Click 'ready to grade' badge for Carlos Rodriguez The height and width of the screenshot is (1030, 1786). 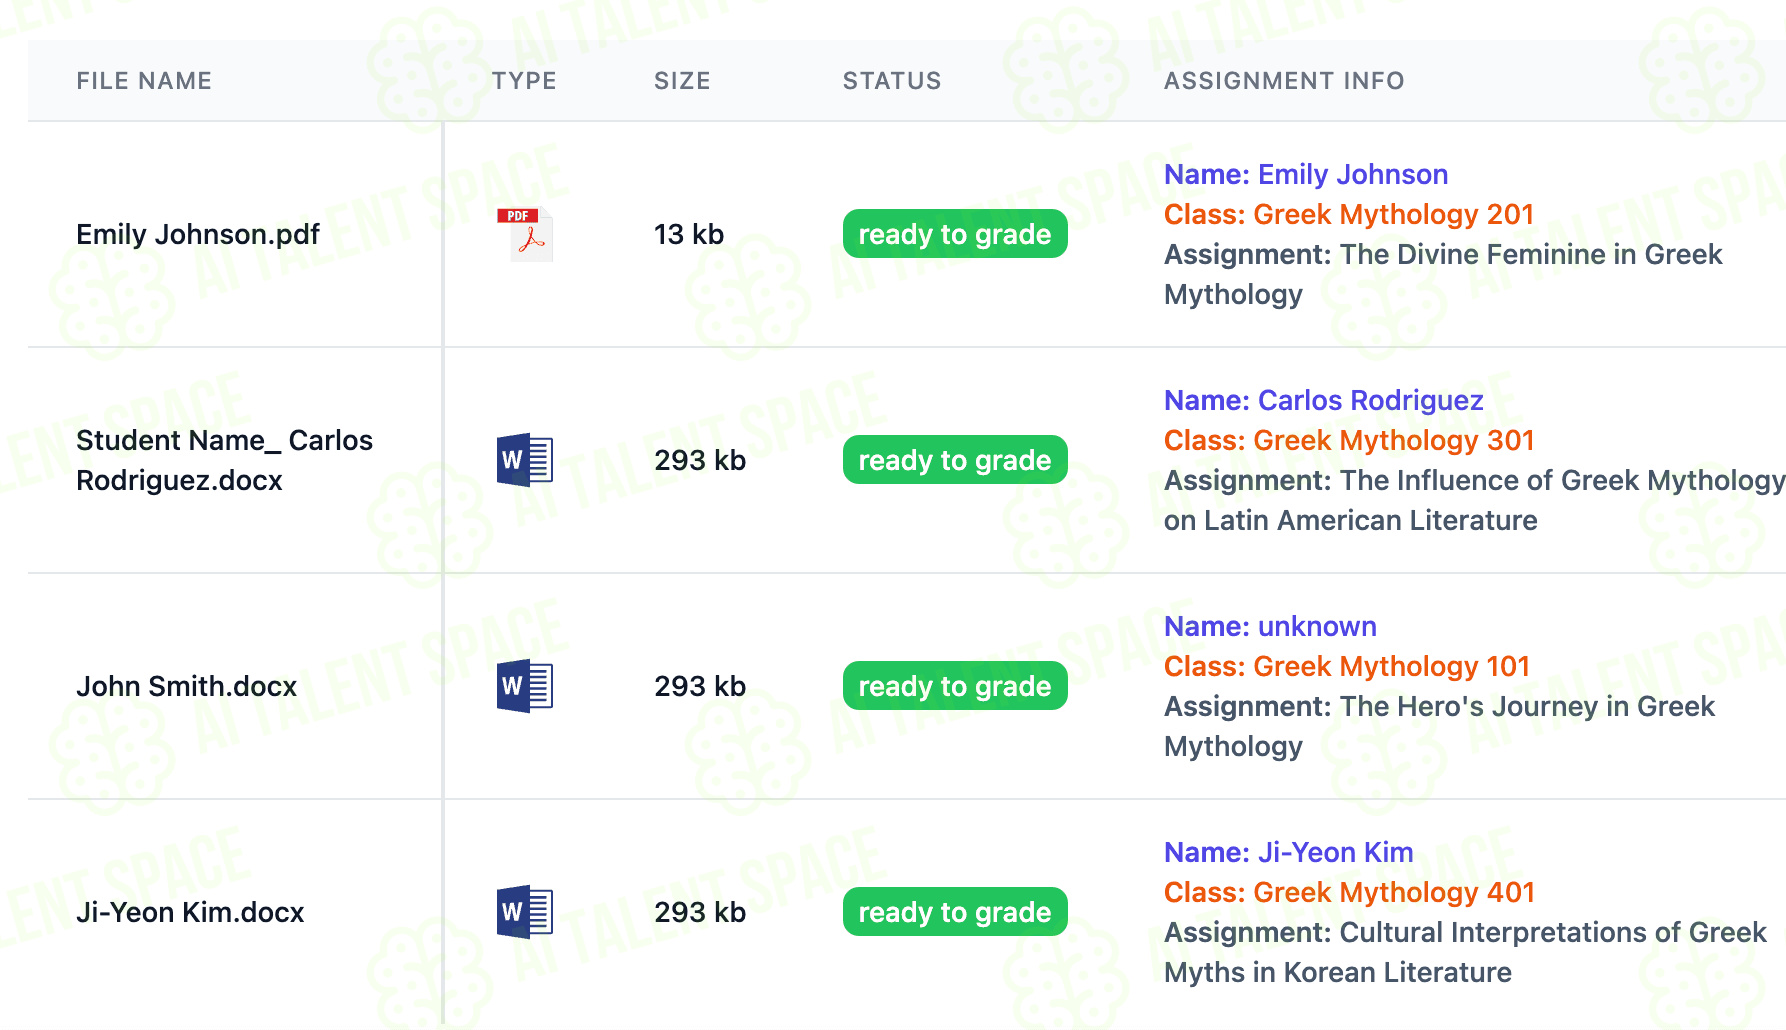[x=955, y=460]
